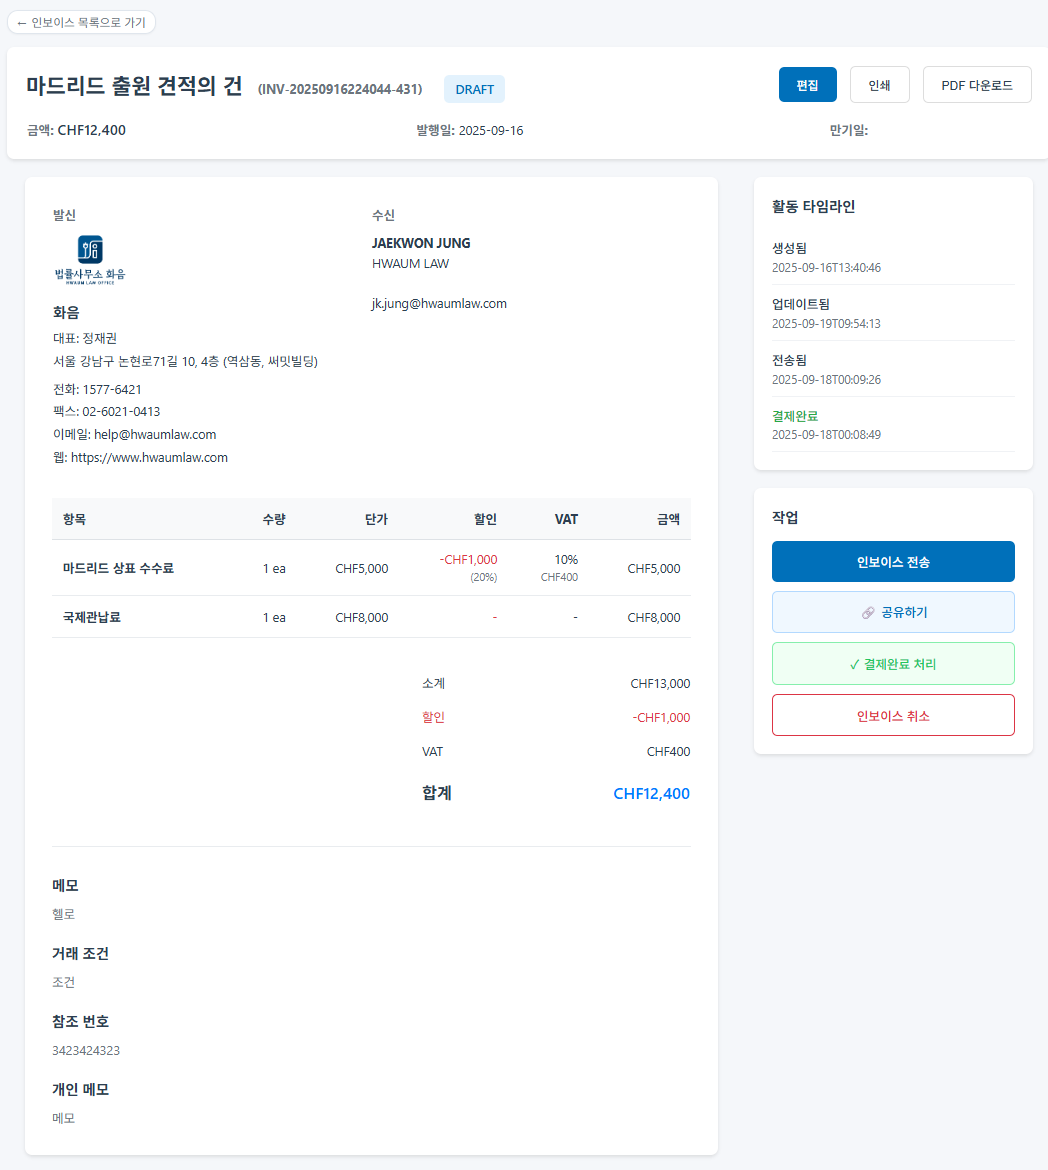Click the 인쇄 button
Screen dimensions: 1048x1170
tap(879, 85)
